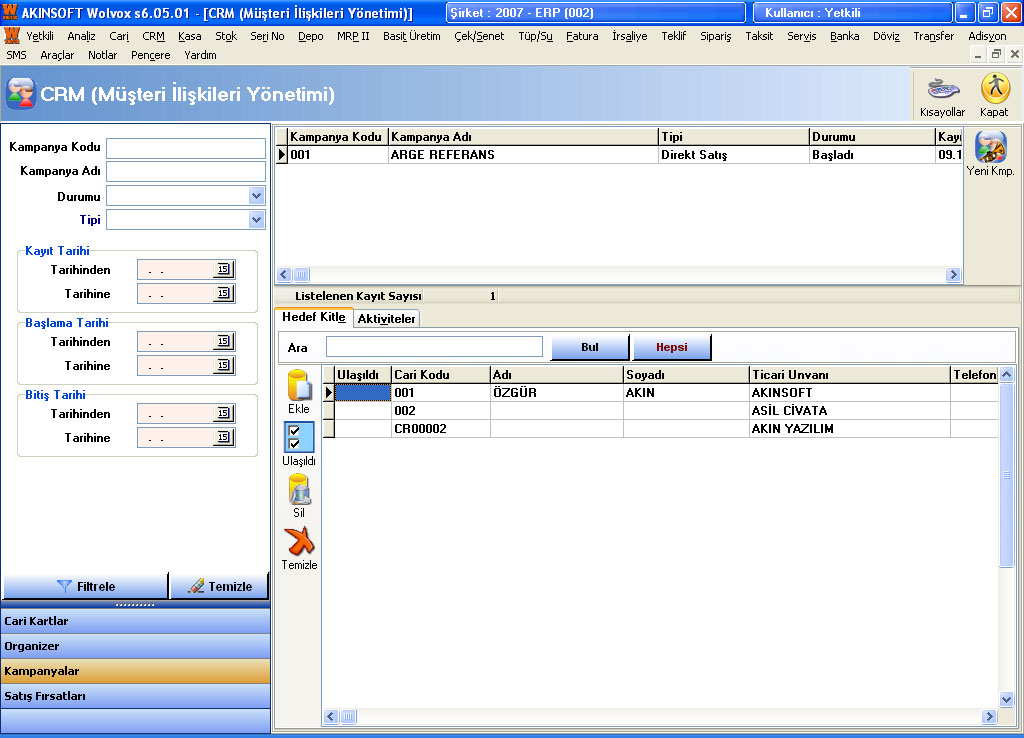Click the Temizle button beside Filtrele
The height and width of the screenshot is (738, 1024).
pos(220,586)
